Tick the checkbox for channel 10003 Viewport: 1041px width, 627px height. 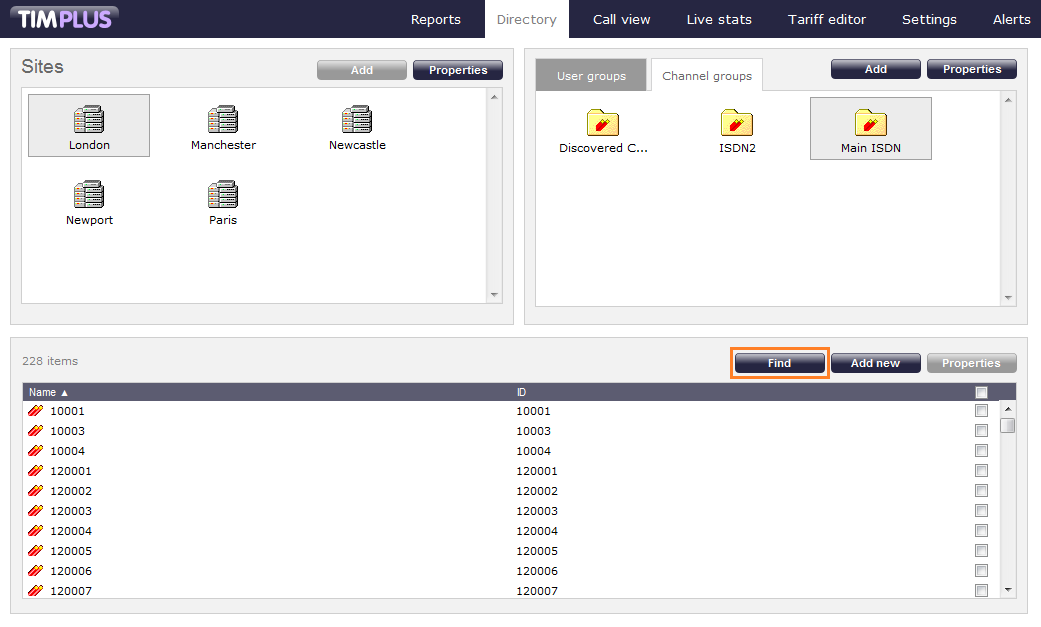[x=981, y=431]
